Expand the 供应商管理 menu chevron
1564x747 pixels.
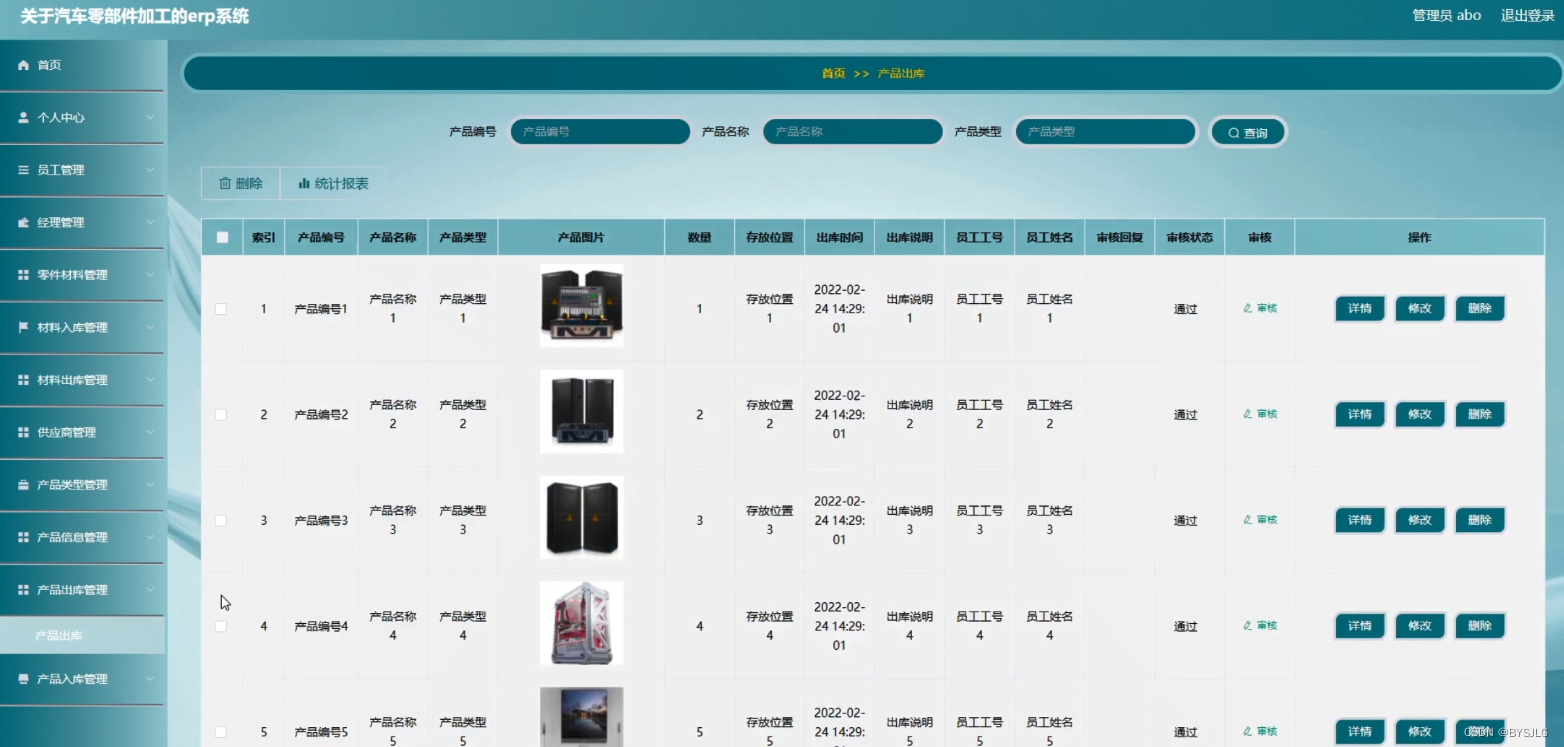pyautogui.click(x=150, y=432)
